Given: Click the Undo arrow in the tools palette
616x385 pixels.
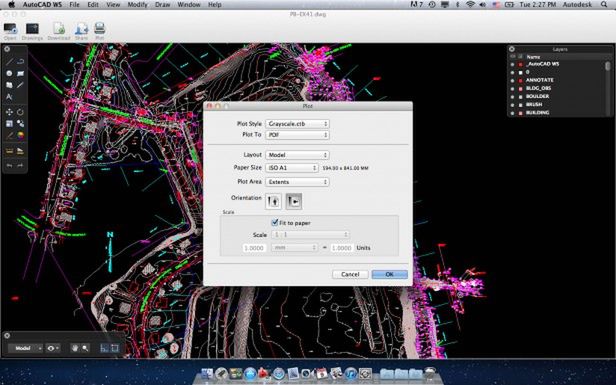Looking at the screenshot, I should pos(9,166).
